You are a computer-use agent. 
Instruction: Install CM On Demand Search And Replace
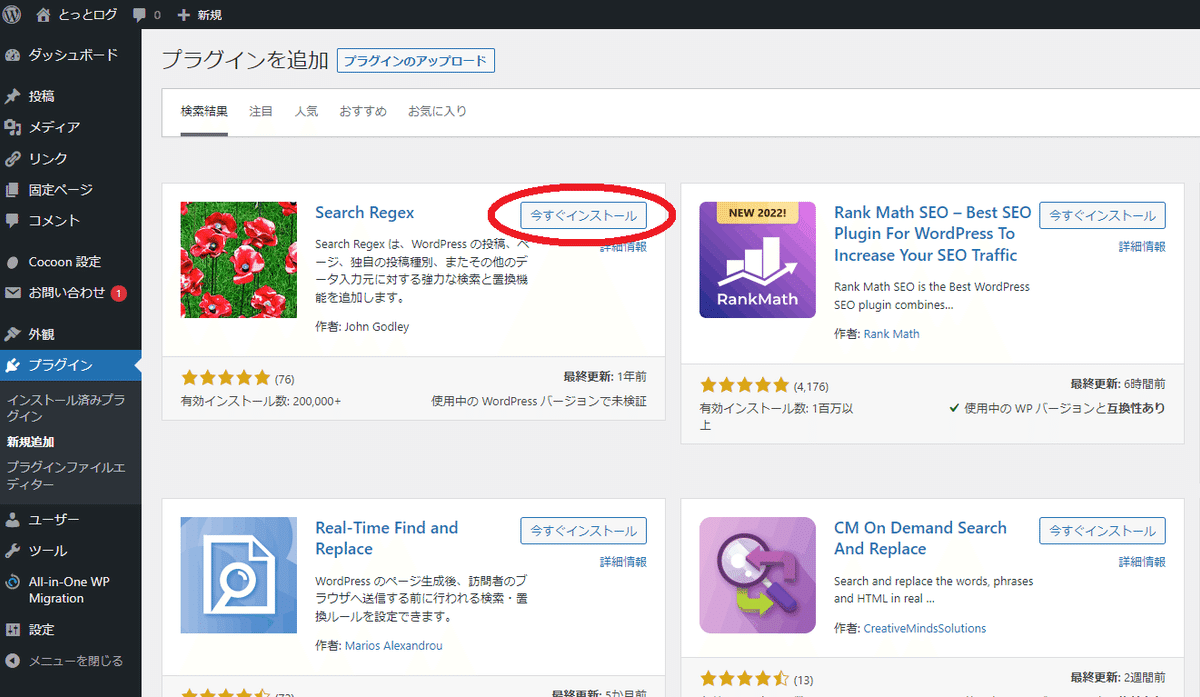point(1103,530)
